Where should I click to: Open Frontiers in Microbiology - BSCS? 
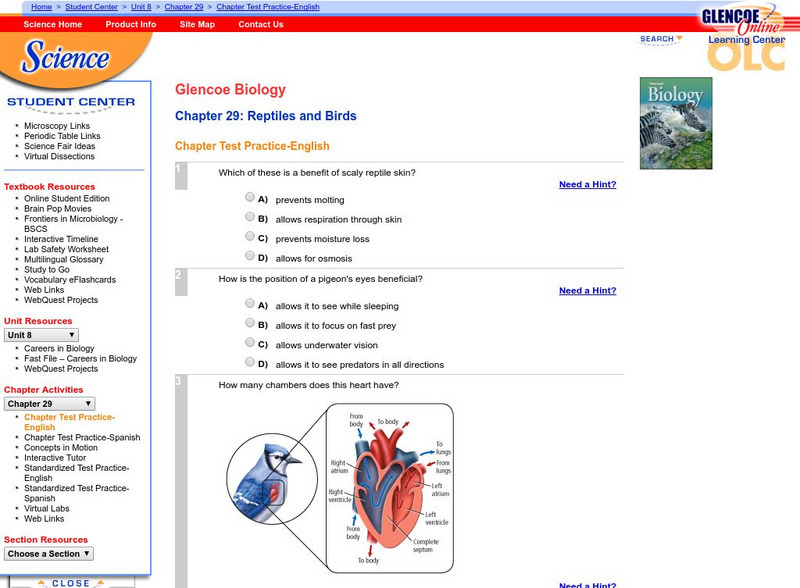[x=73, y=224]
